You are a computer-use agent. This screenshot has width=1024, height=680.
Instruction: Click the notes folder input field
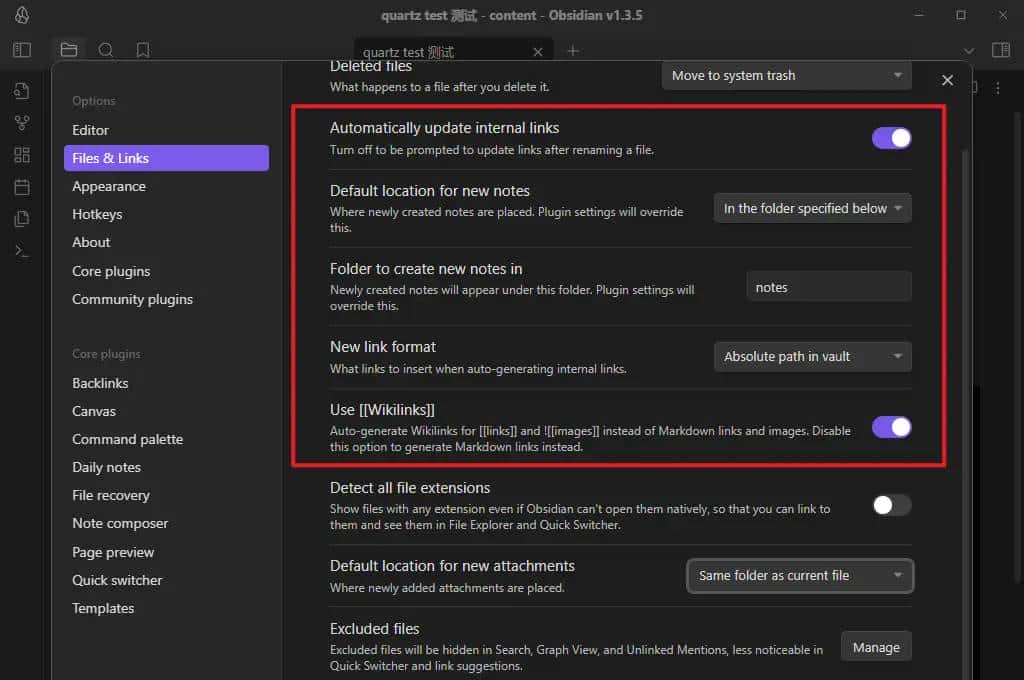click(829, 287)
